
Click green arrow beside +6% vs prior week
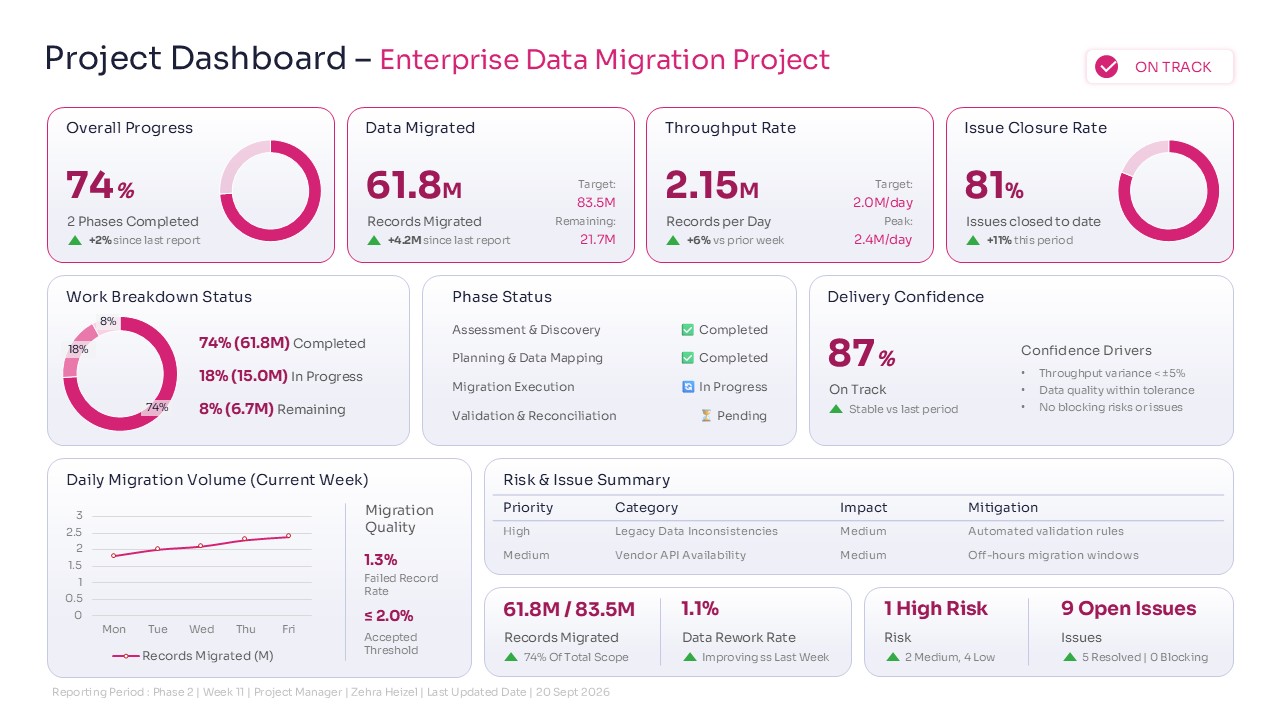pyautogui.click(x=673, y=240)
